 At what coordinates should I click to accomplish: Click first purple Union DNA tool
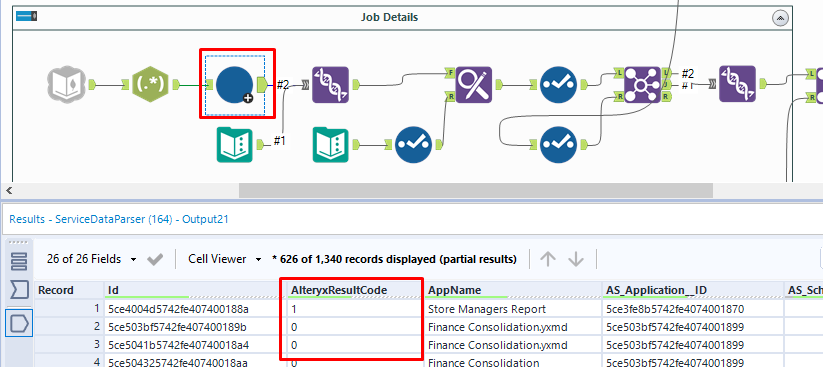(331, 85)
